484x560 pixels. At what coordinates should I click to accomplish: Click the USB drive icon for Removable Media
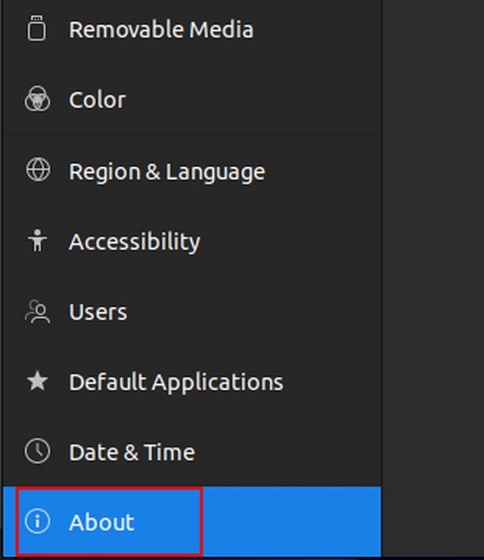point(37,28)
